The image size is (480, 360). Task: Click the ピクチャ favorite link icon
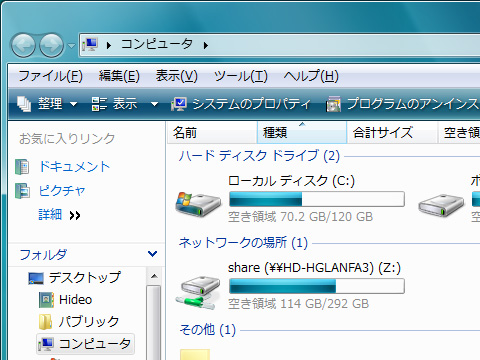pyautogui.click(x=22, y=191)
